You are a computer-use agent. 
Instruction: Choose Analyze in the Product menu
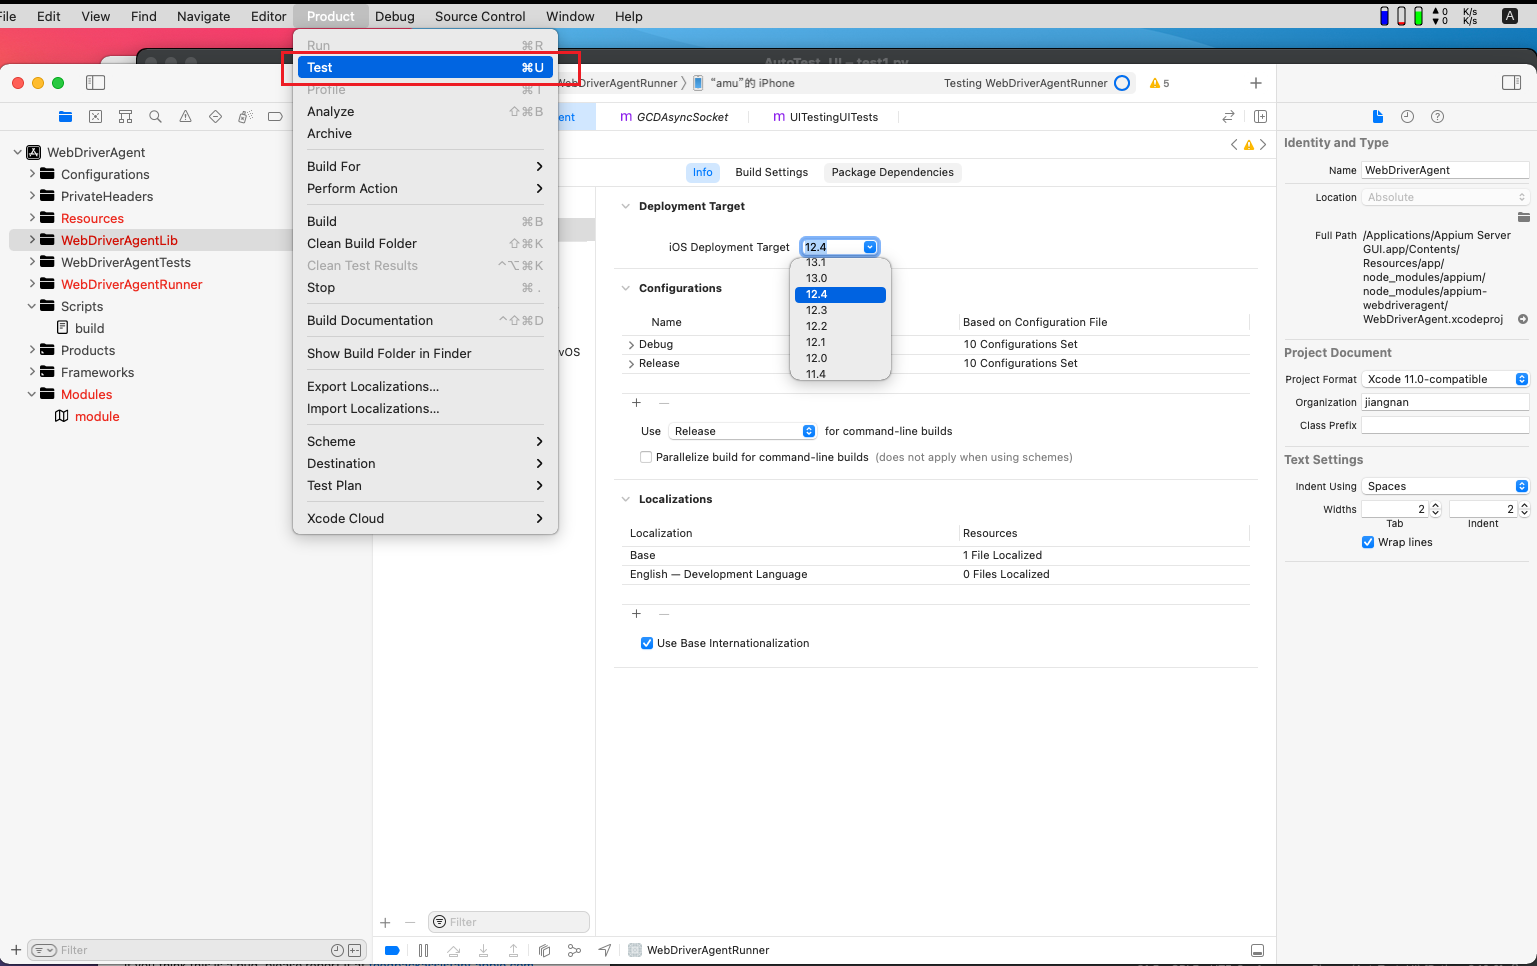(x=425, y=111)
